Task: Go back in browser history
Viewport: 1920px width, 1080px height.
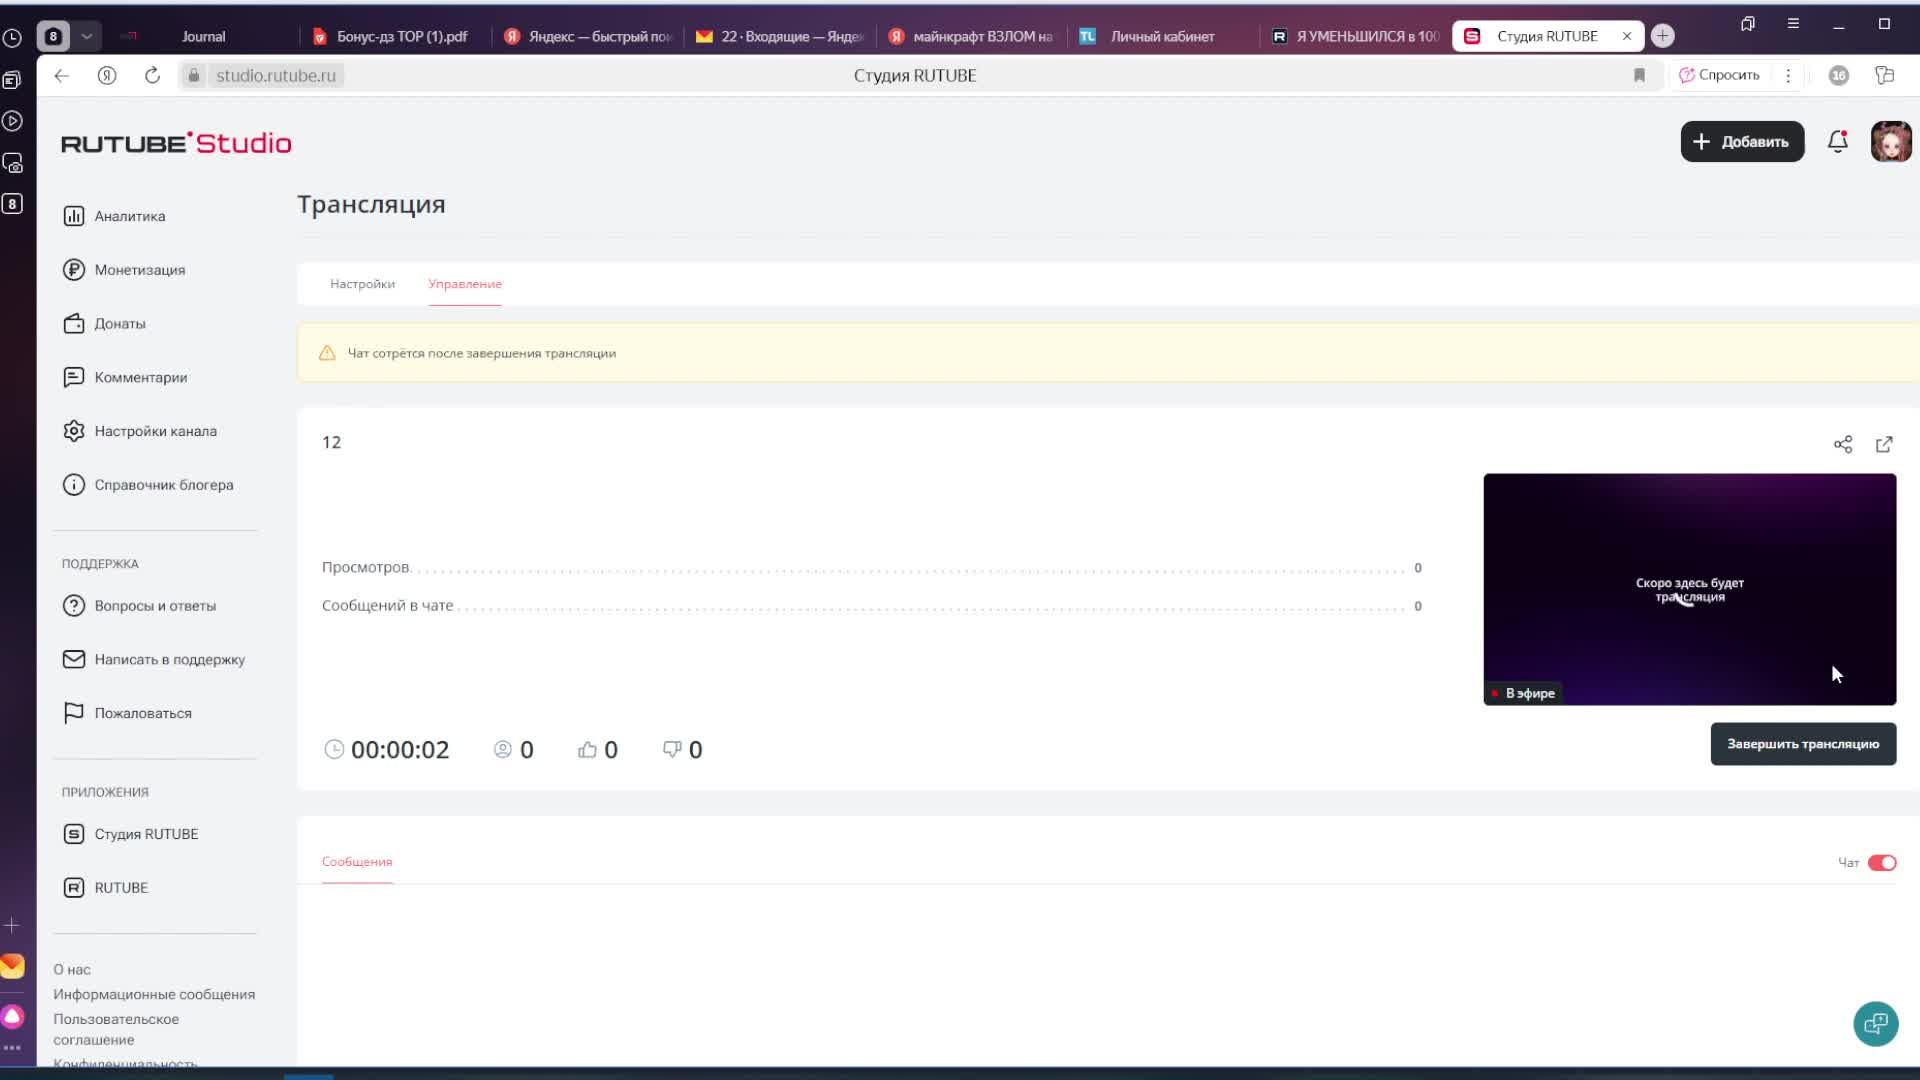Action: [62, 75]
